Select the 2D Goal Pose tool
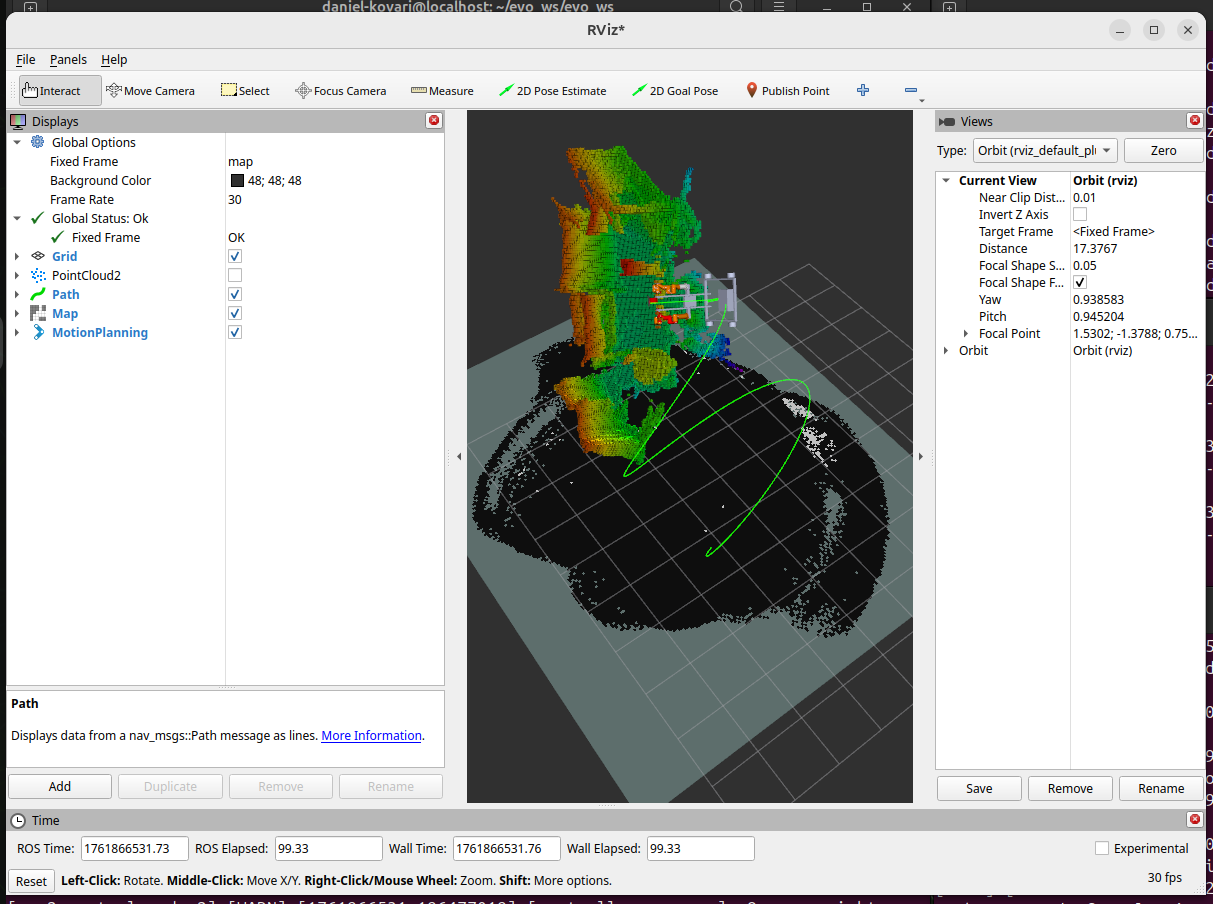This screenshot has width=1213, height=904. (675, 91)
